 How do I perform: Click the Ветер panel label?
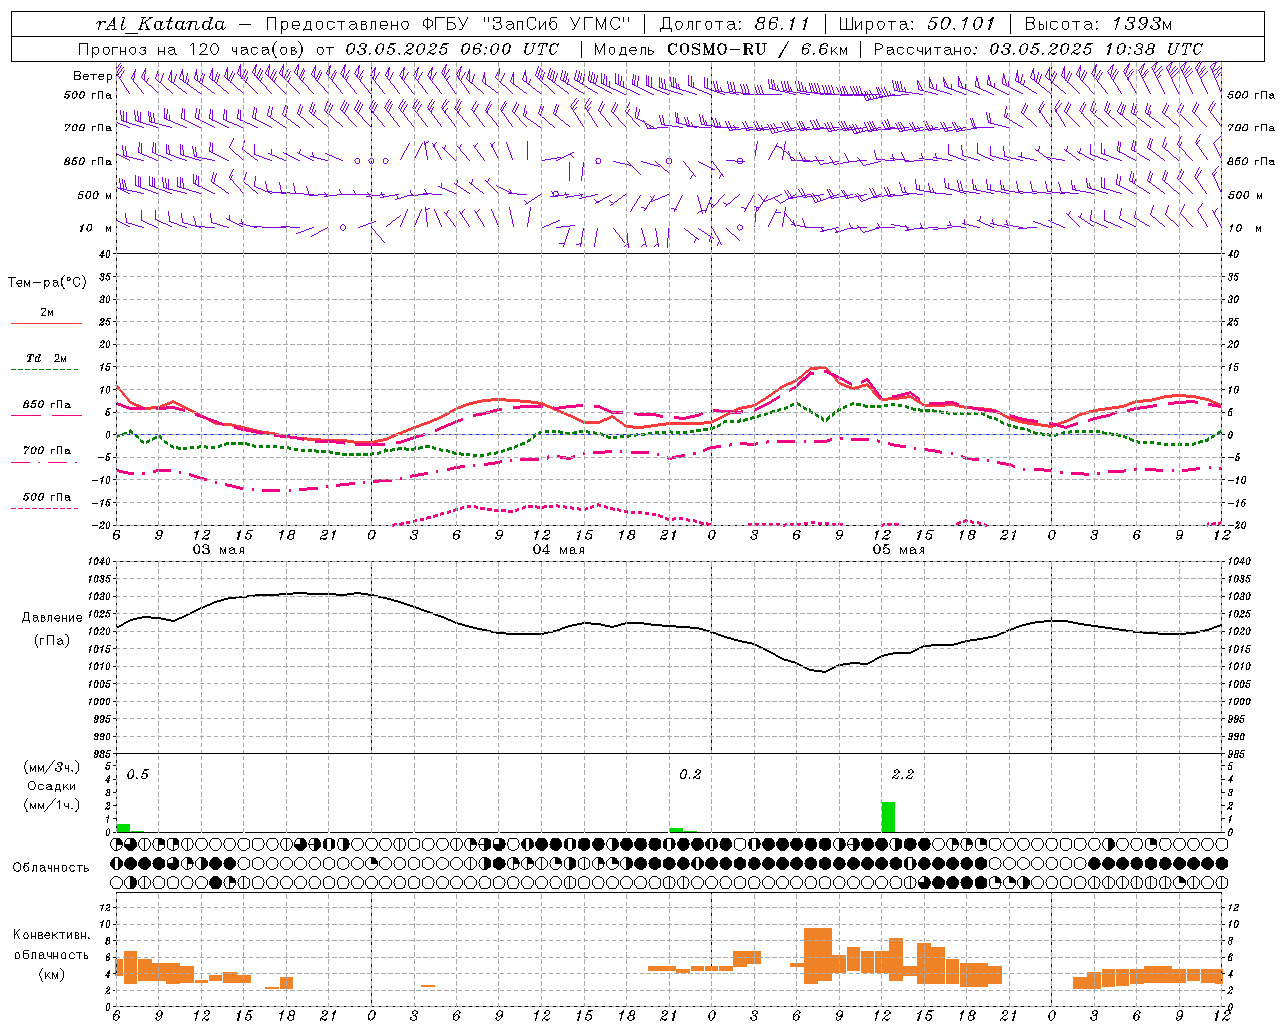pos(92,76)
